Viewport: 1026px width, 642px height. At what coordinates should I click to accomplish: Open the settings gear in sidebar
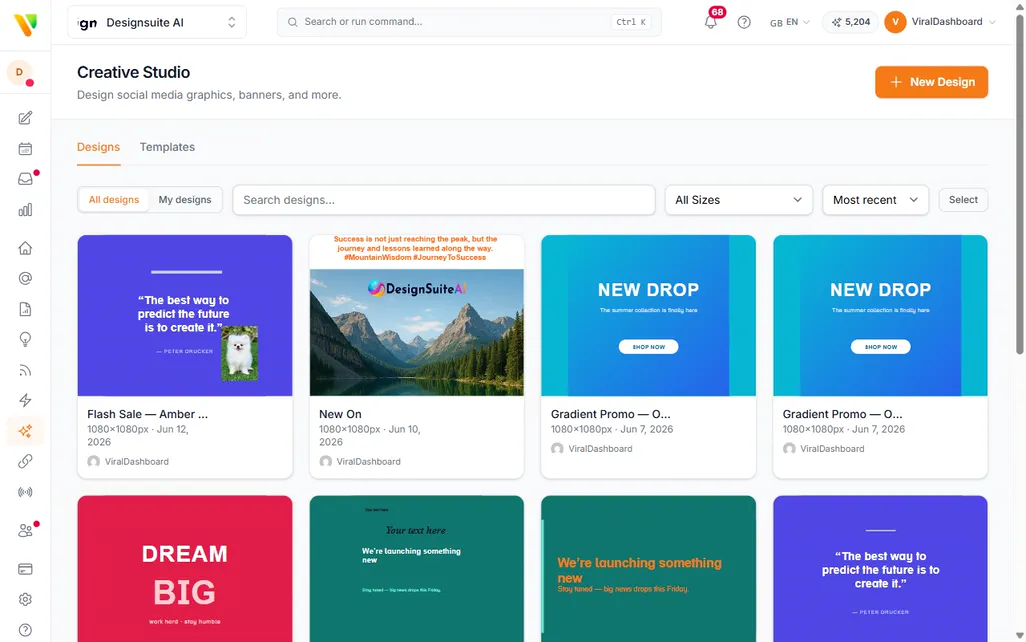(25, 599)
